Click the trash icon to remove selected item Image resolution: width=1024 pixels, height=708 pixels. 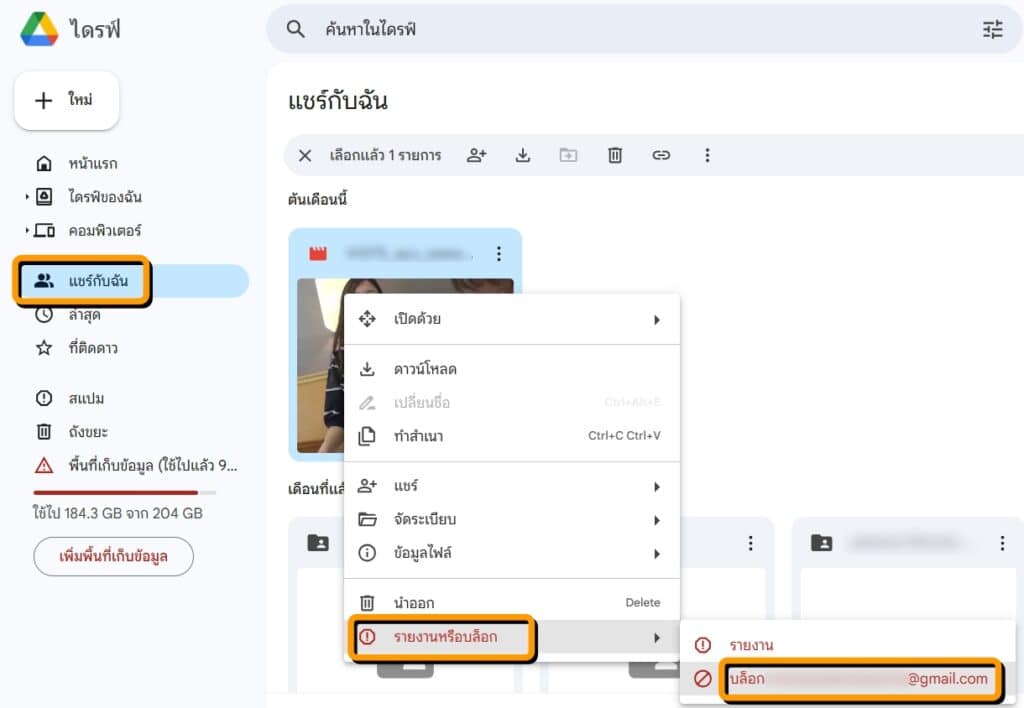[614, 155]
